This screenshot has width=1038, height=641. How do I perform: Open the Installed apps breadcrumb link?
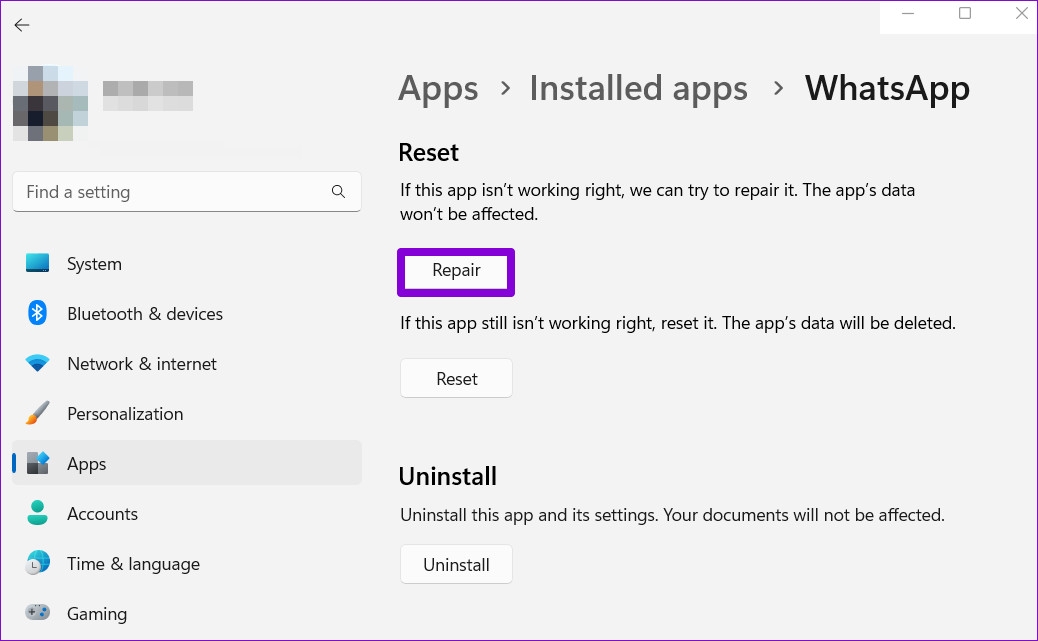[x=638, y=89]
